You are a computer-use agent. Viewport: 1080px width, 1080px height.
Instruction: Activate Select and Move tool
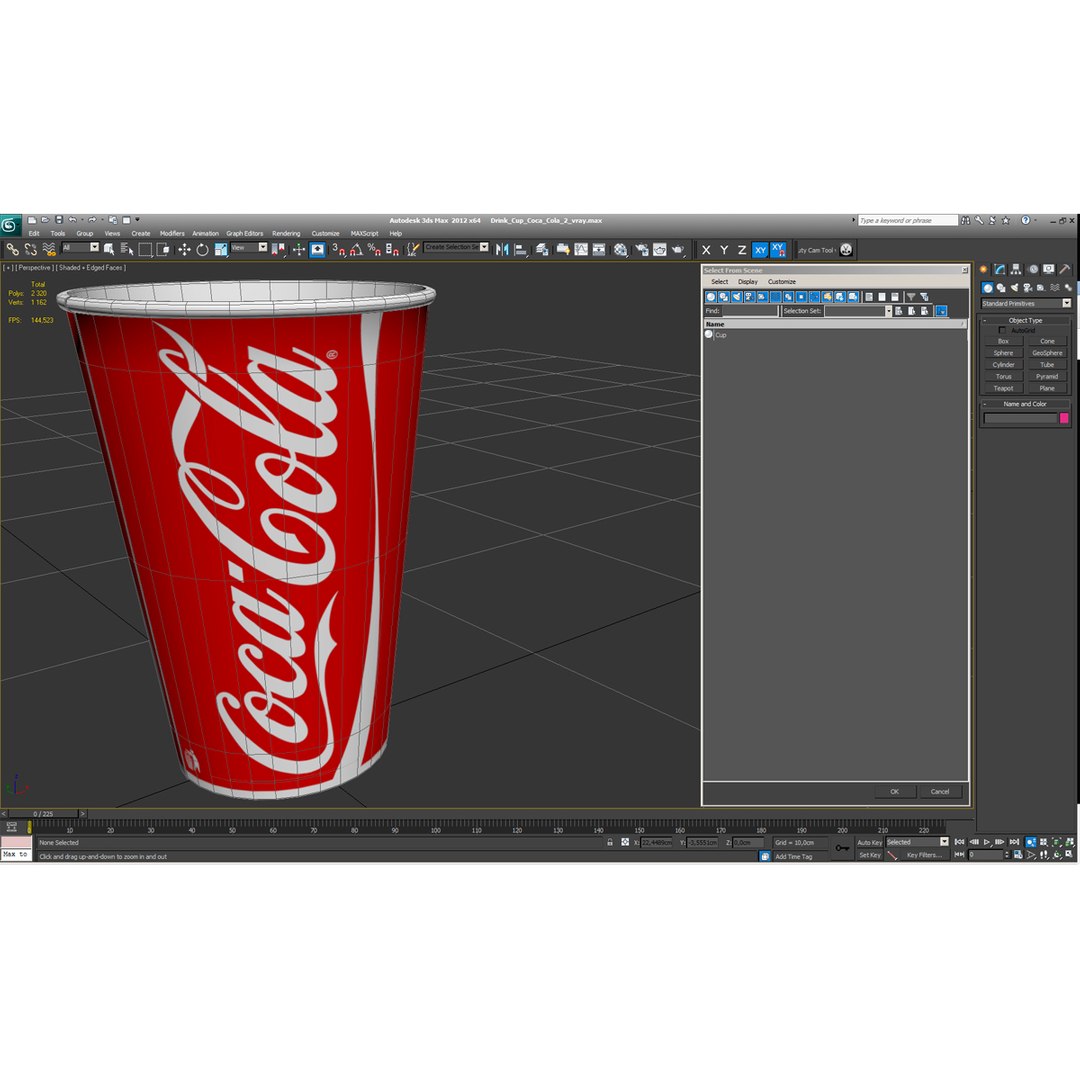point(184,249)
